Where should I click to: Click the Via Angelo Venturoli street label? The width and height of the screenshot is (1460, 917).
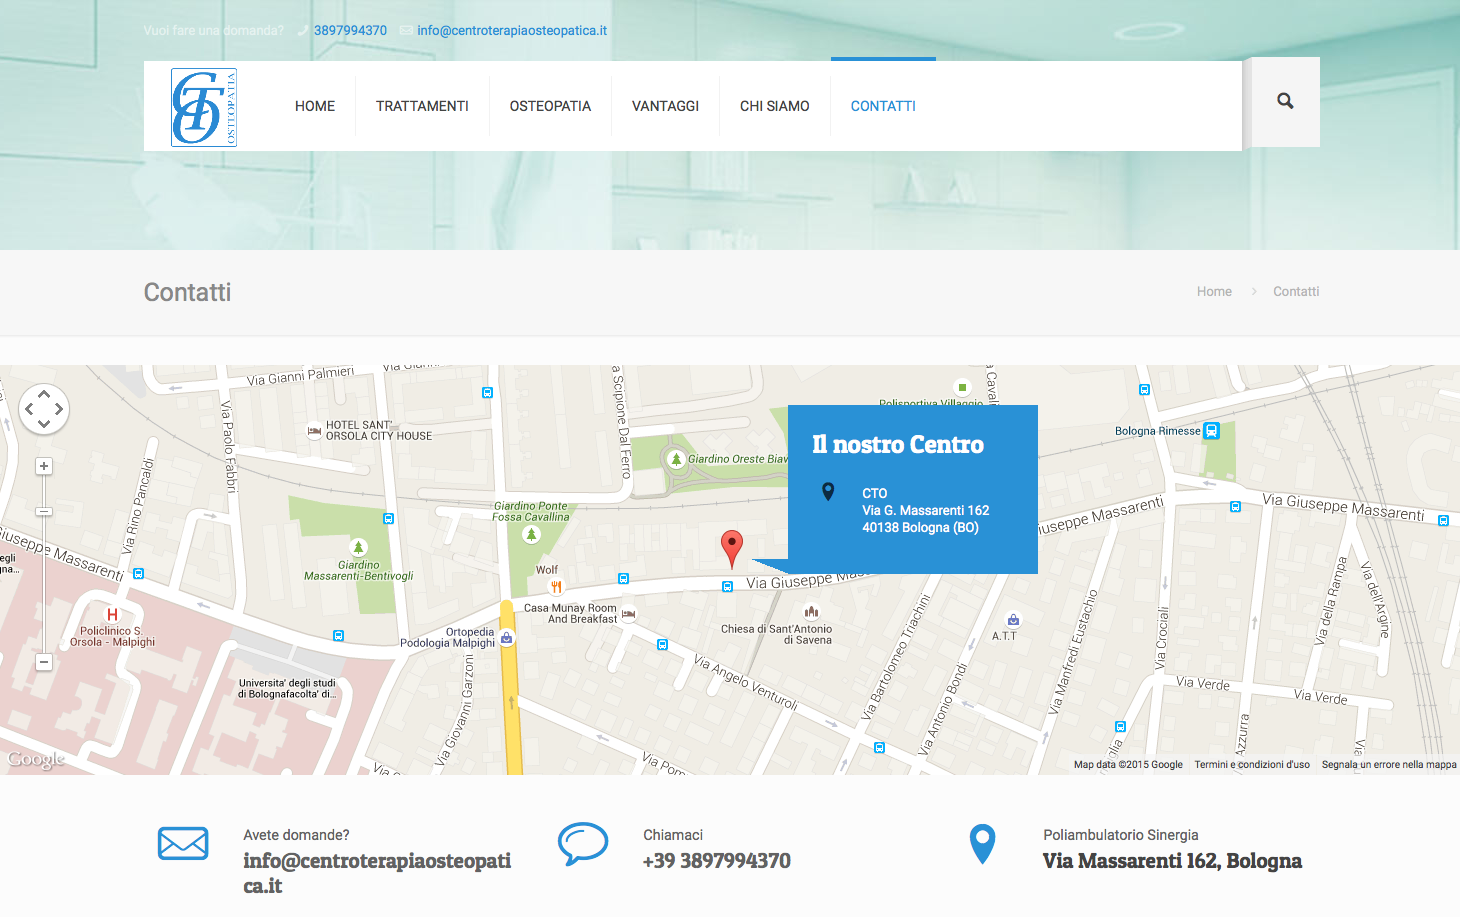tap(746, 683)
